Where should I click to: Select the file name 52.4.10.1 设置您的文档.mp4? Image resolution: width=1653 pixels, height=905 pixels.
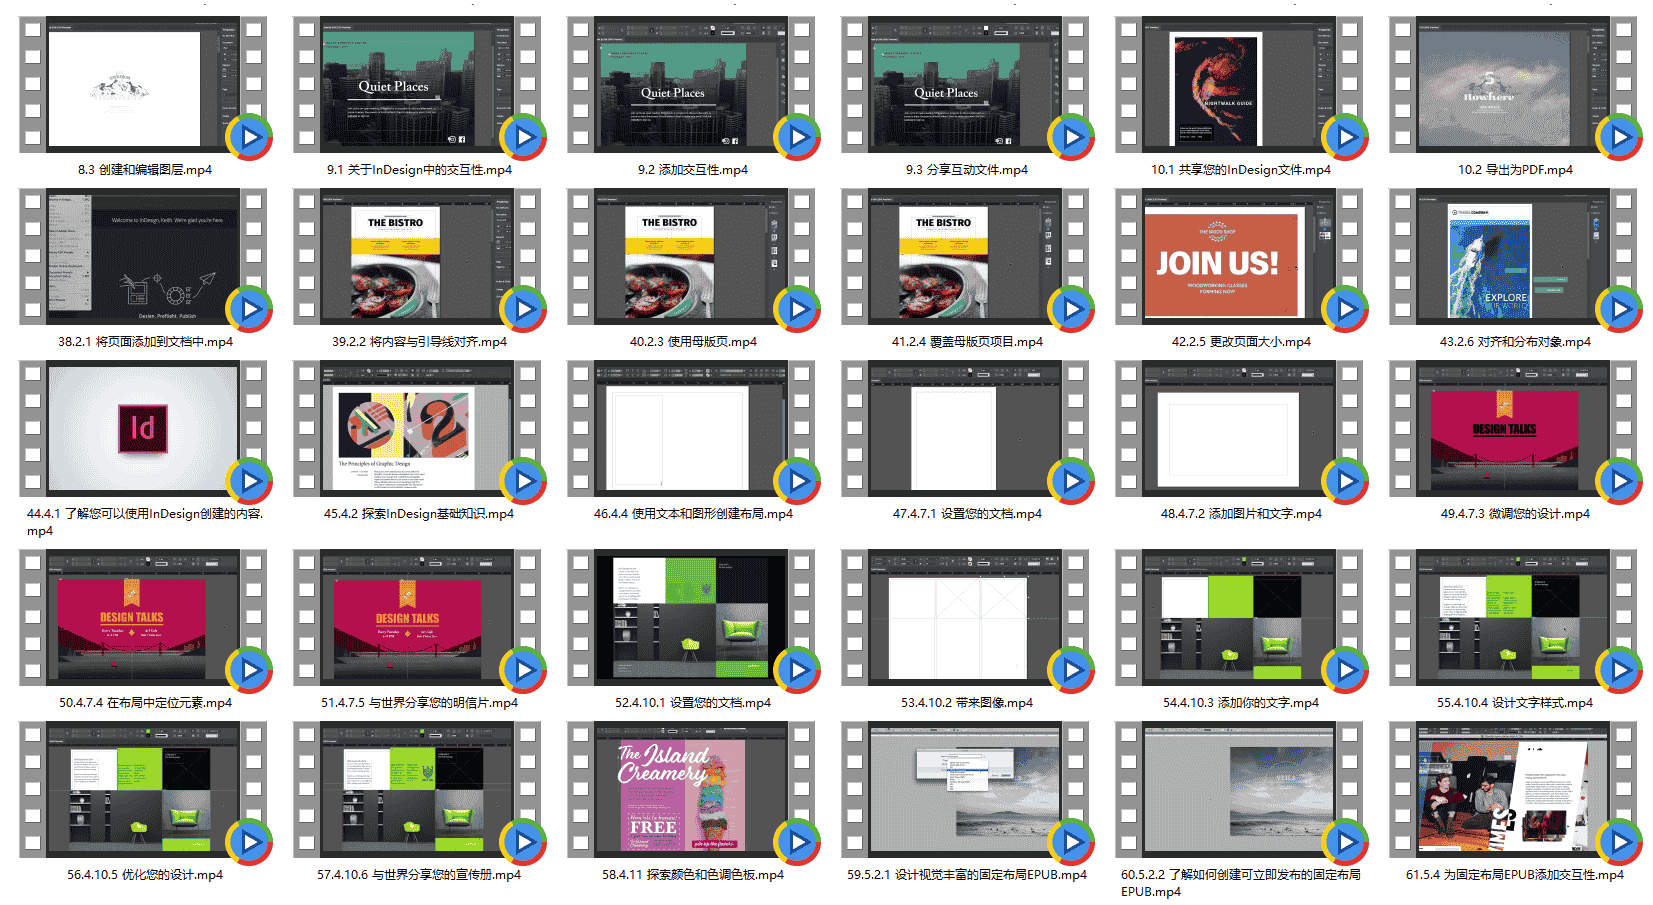(x=692, y=703)
